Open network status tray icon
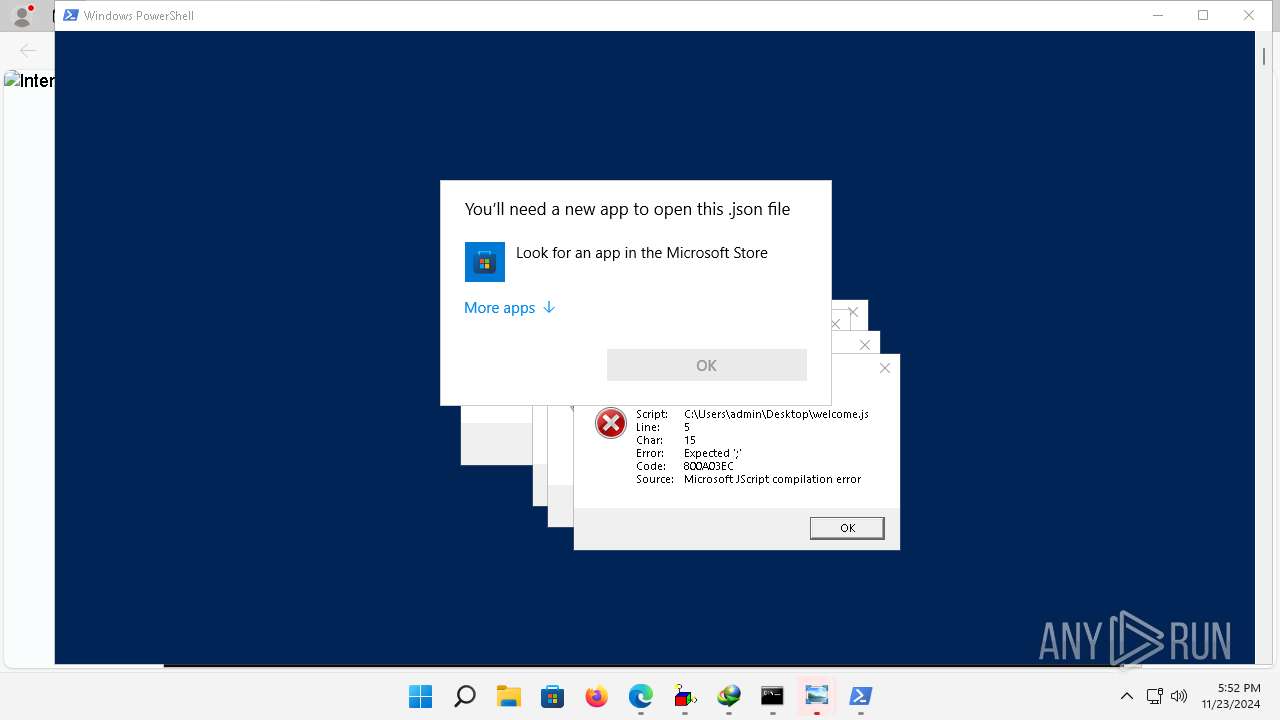1280x720 pixels. point(1154,696)
